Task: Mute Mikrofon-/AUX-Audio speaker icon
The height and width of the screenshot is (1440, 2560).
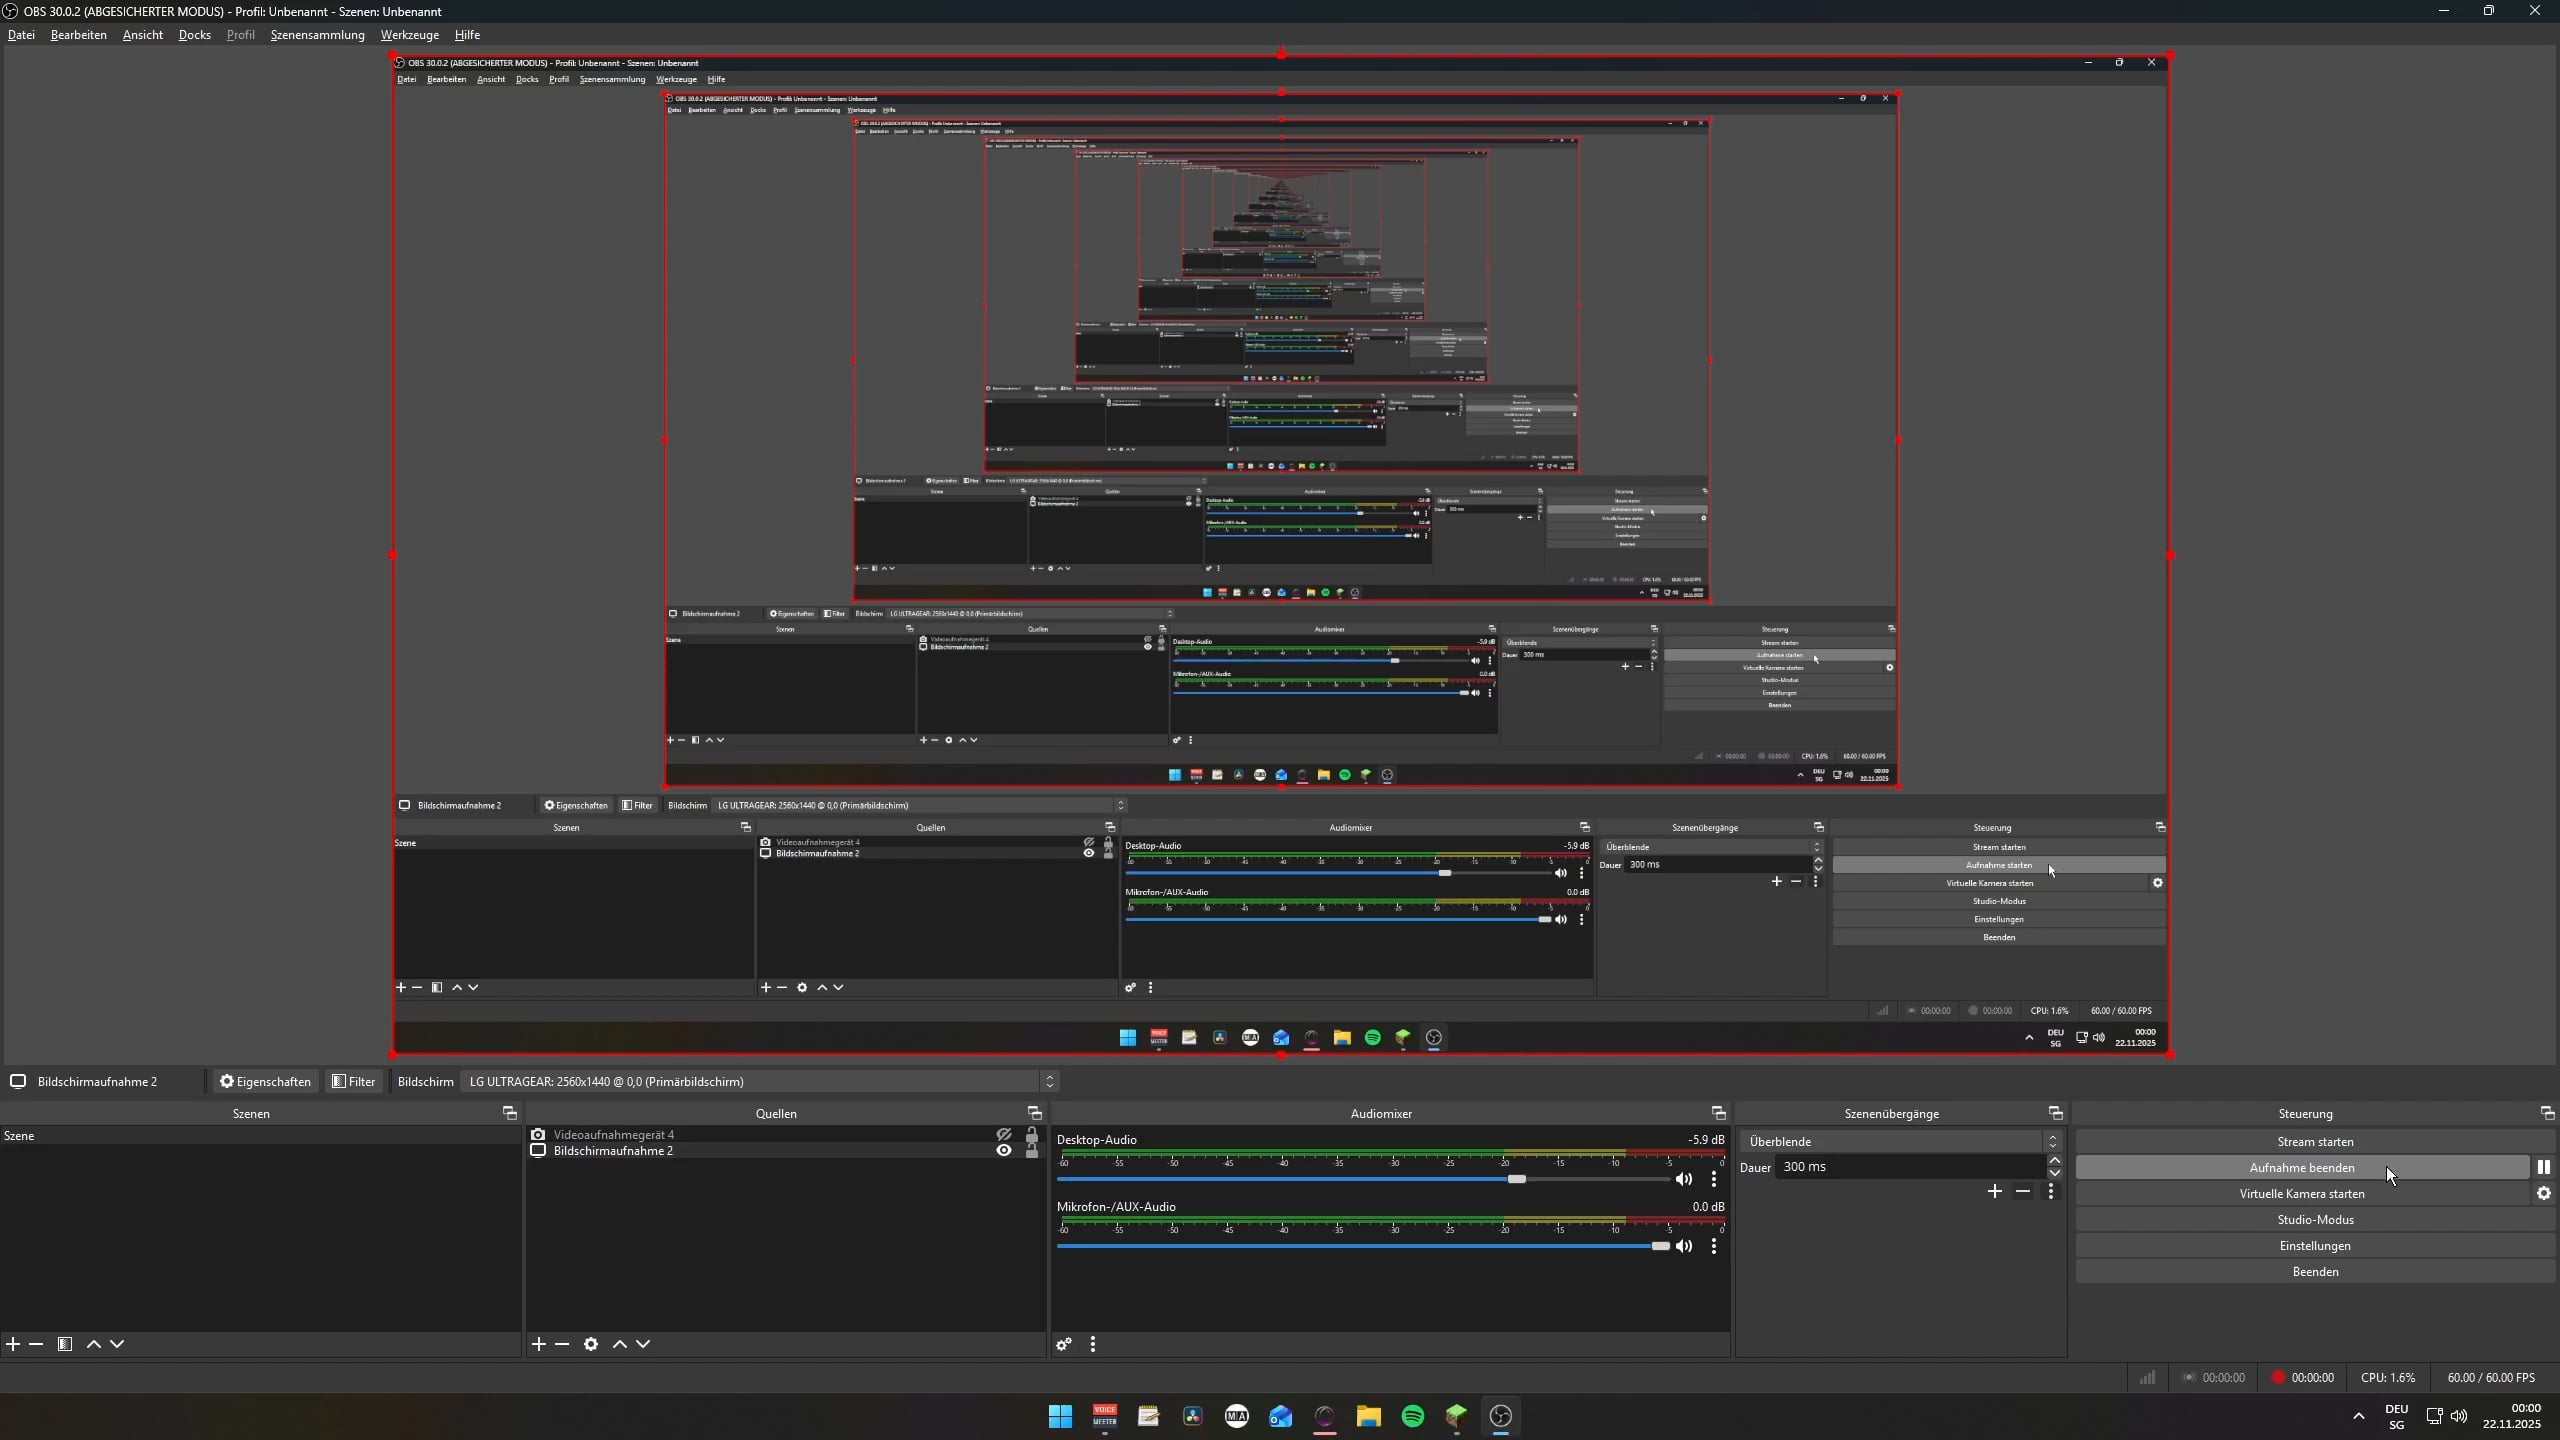Action: click(x=1685, y=1246)
